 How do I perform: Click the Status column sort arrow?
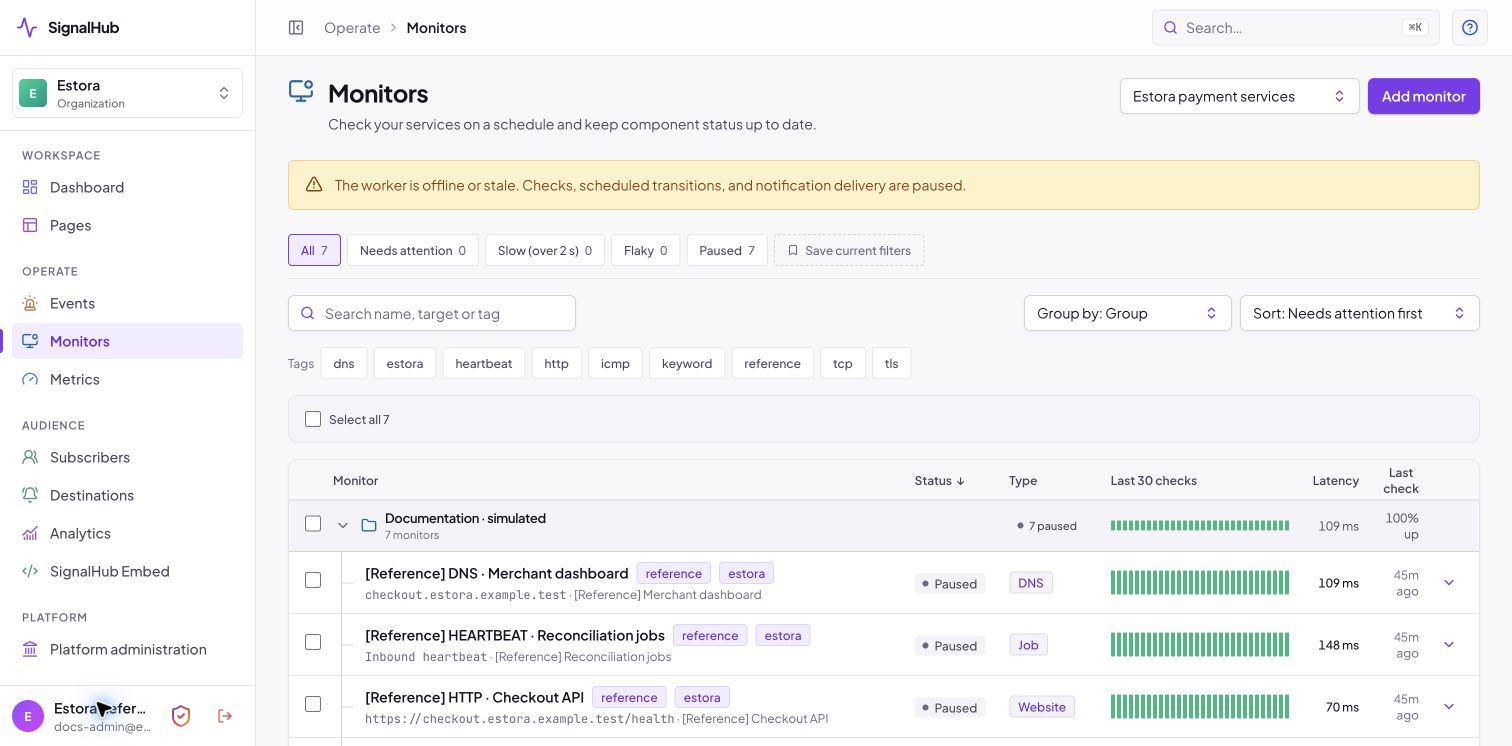961,481
